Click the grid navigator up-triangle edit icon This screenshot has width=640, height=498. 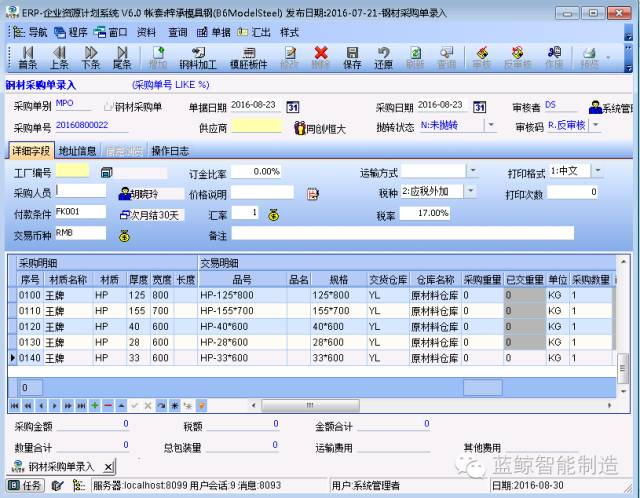point(121,406)
